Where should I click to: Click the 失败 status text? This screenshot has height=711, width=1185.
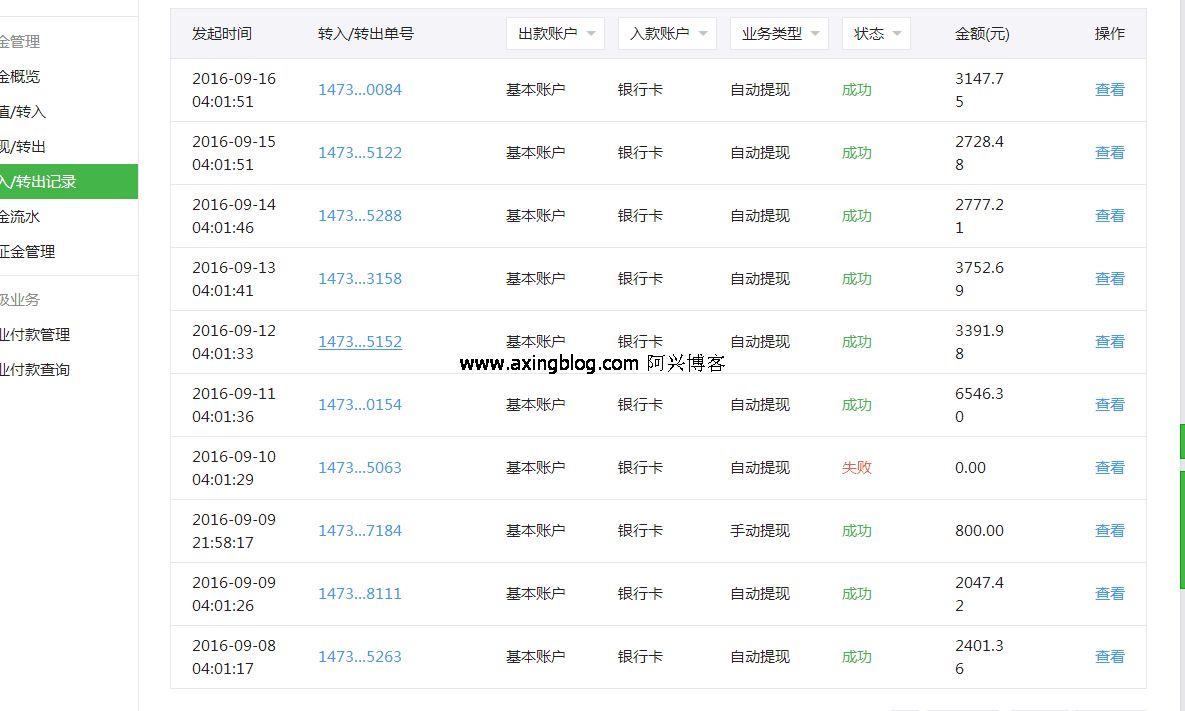click(856, 468)
